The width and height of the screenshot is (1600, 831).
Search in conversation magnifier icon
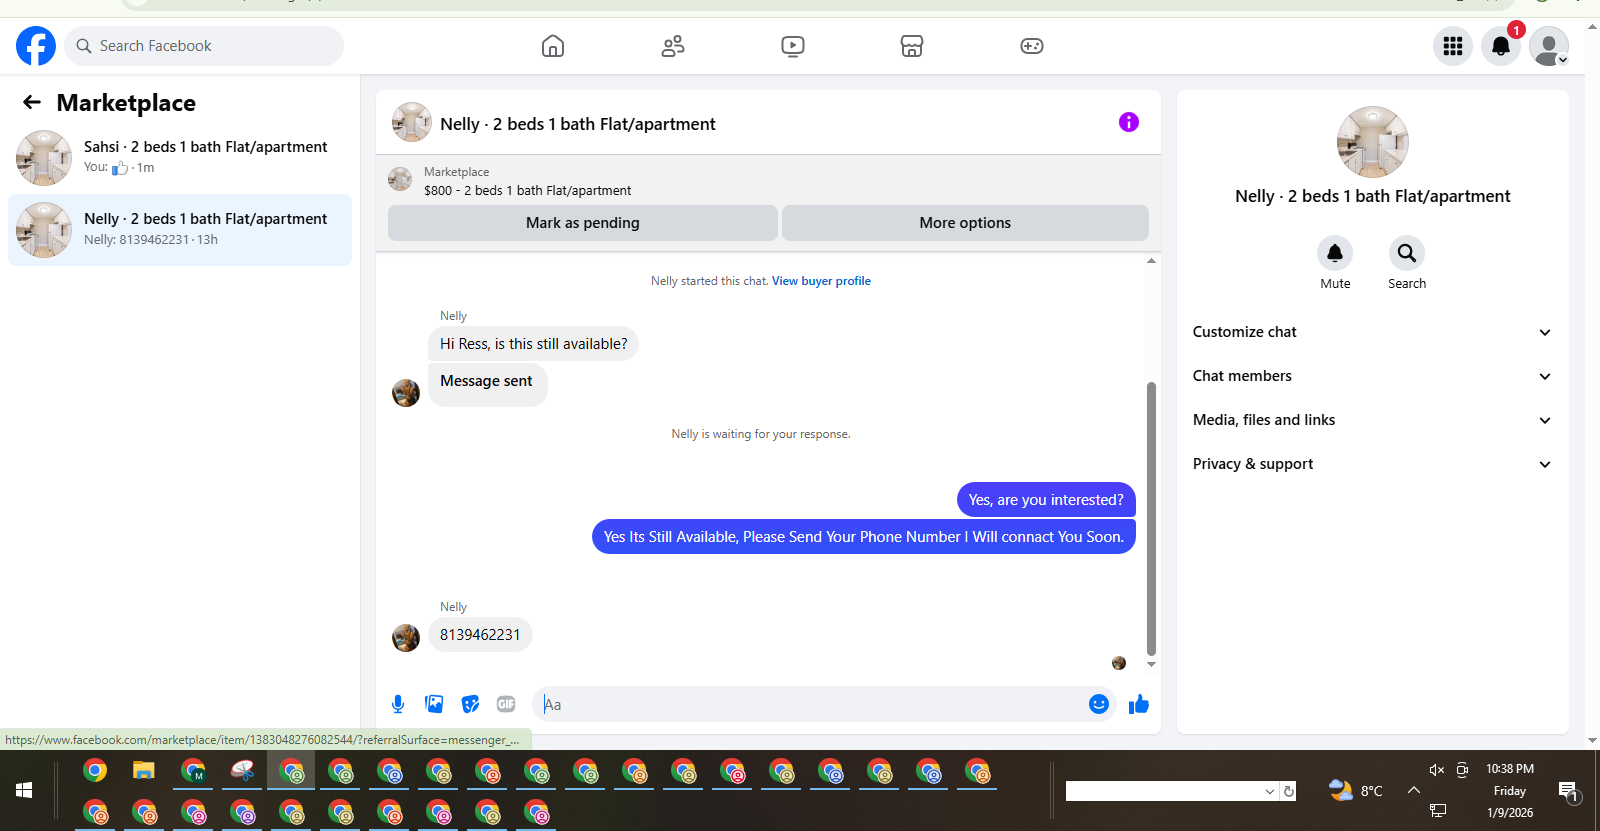(x=1407, y=253)
